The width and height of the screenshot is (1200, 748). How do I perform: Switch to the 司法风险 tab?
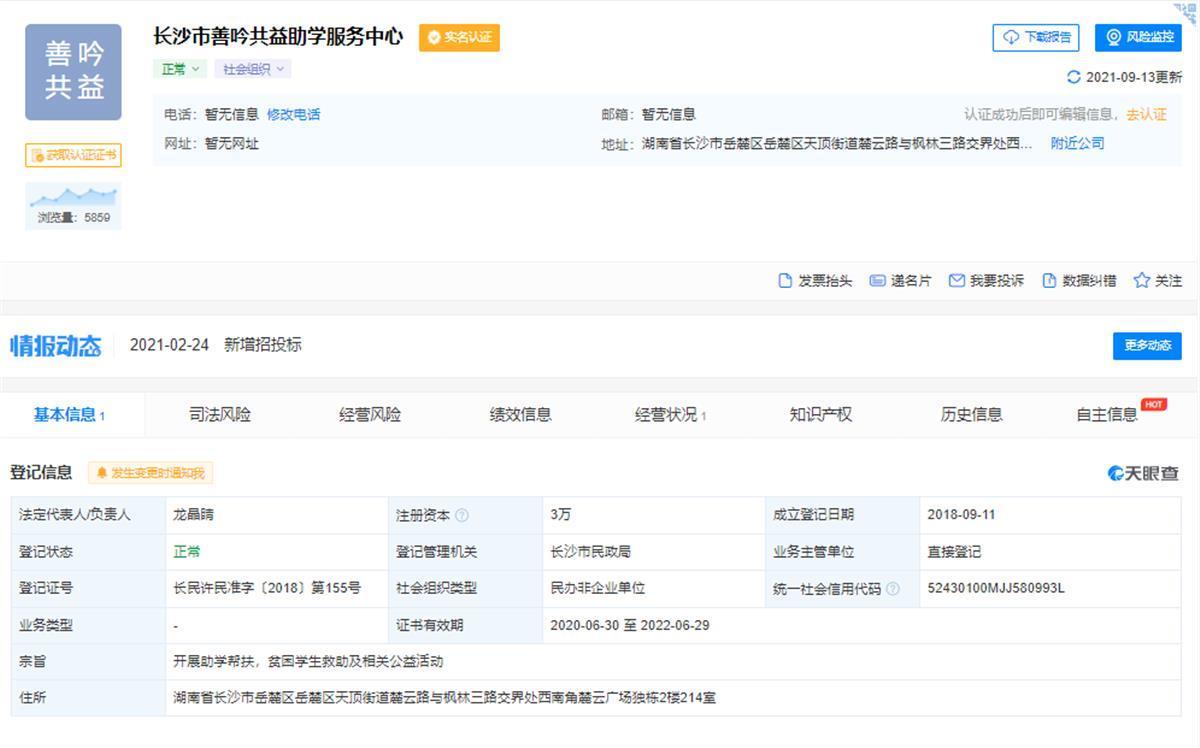tap(220, 414)
